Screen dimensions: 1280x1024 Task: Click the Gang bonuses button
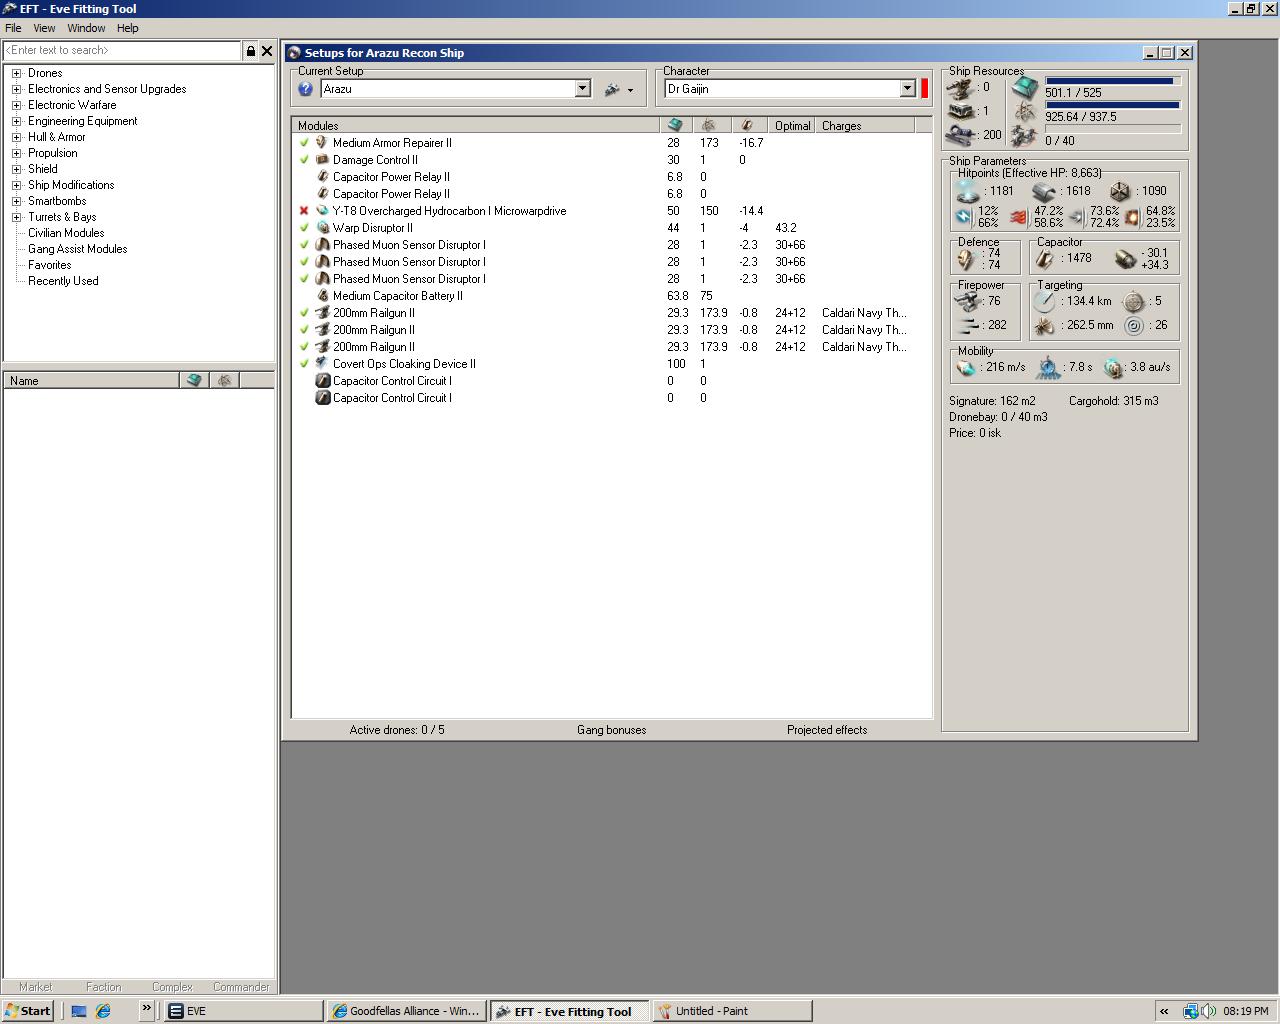point(612,730)
